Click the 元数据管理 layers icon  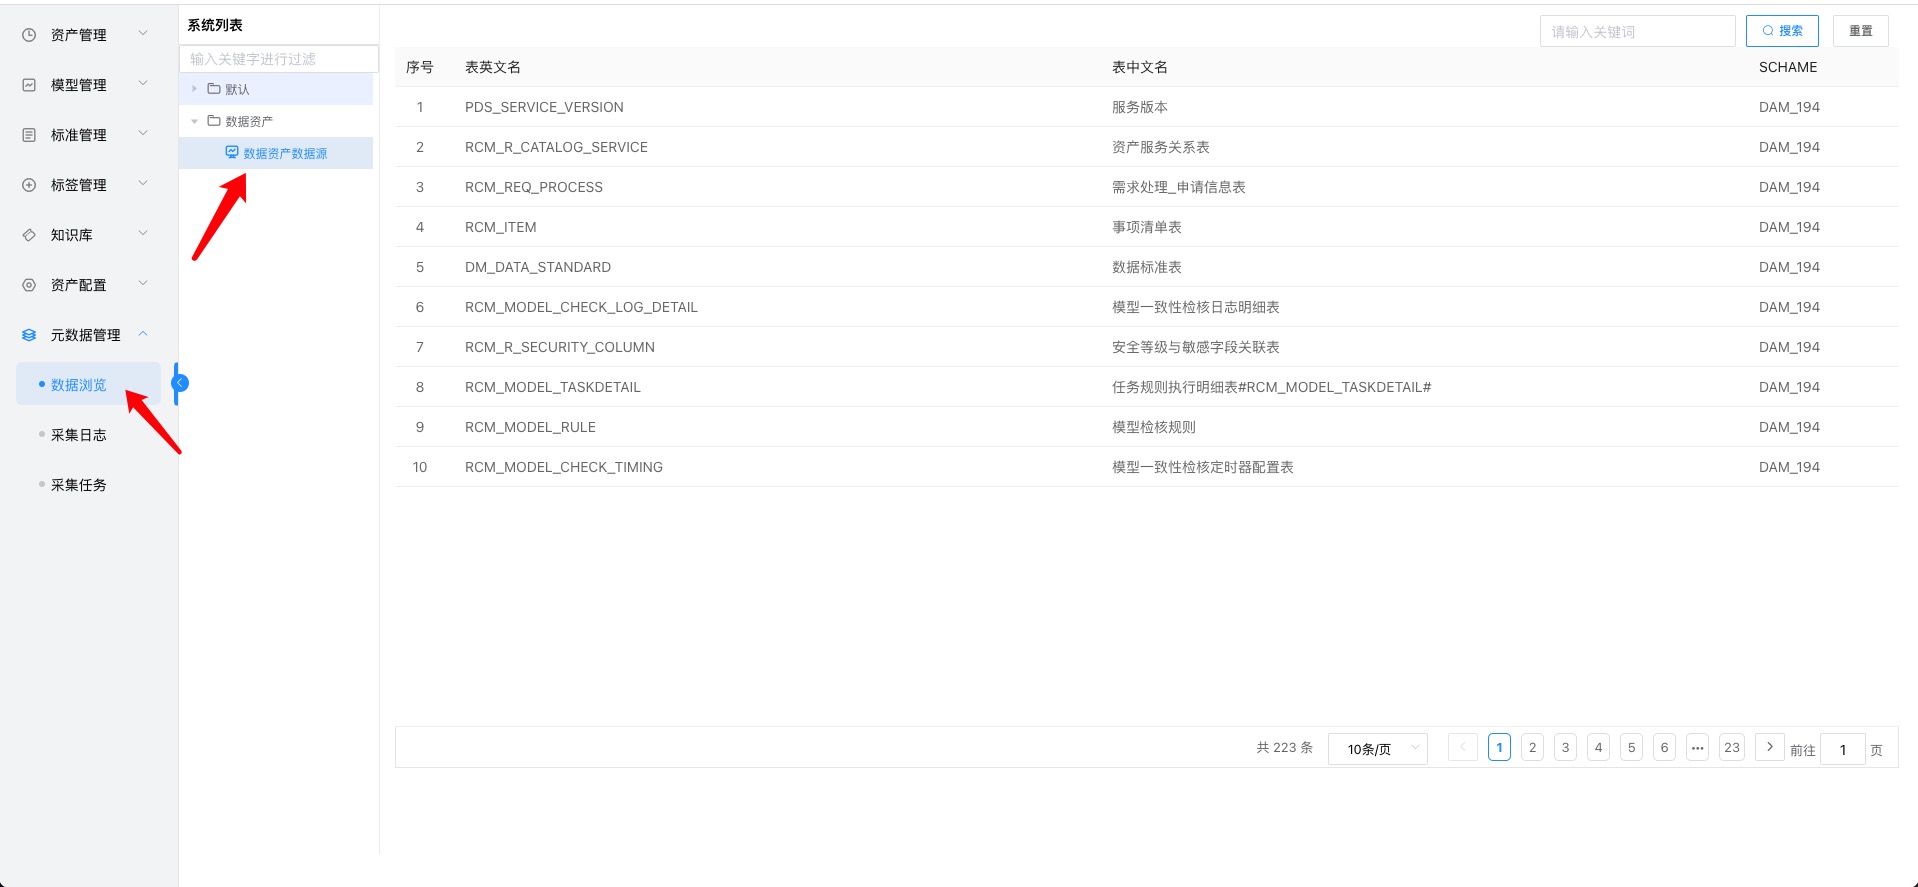click(x=29, y=335)
